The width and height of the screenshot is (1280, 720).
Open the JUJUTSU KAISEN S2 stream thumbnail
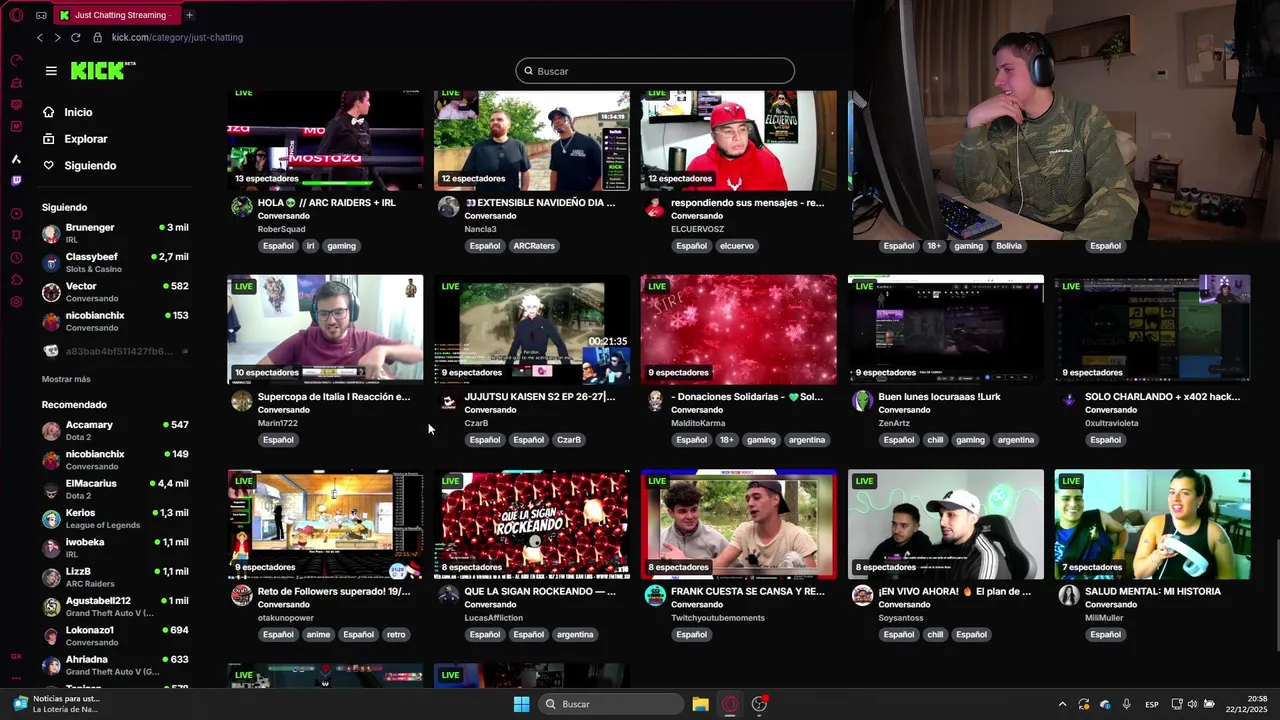click(532, 329)
